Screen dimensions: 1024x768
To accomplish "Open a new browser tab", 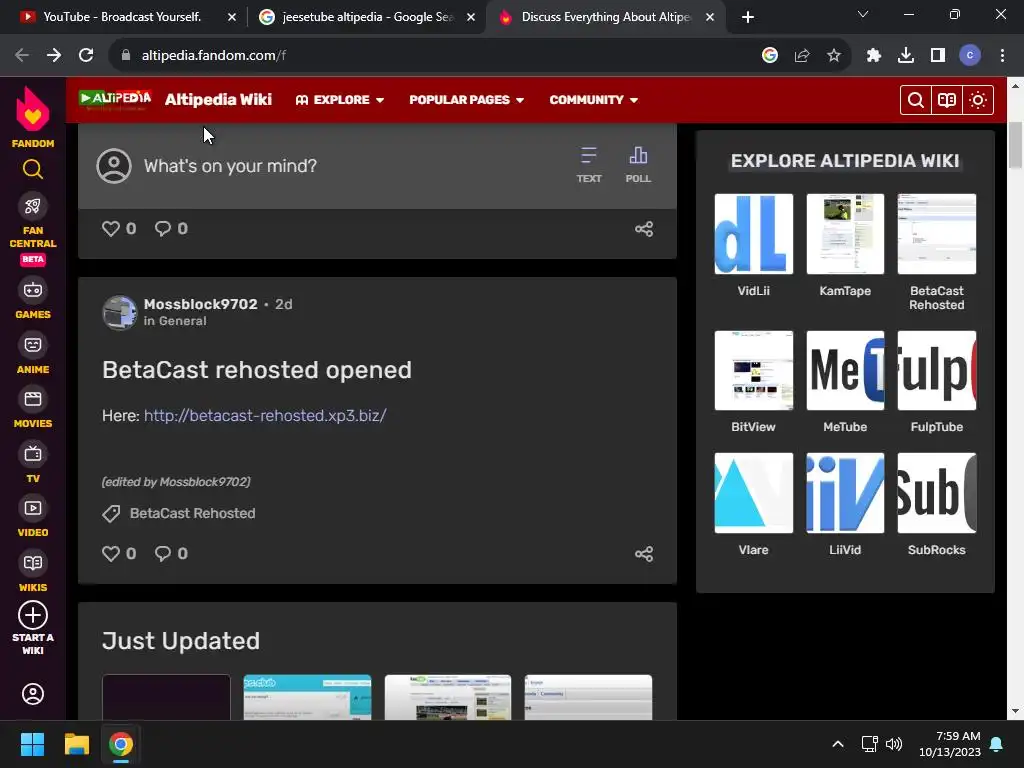I will [748, 17].
